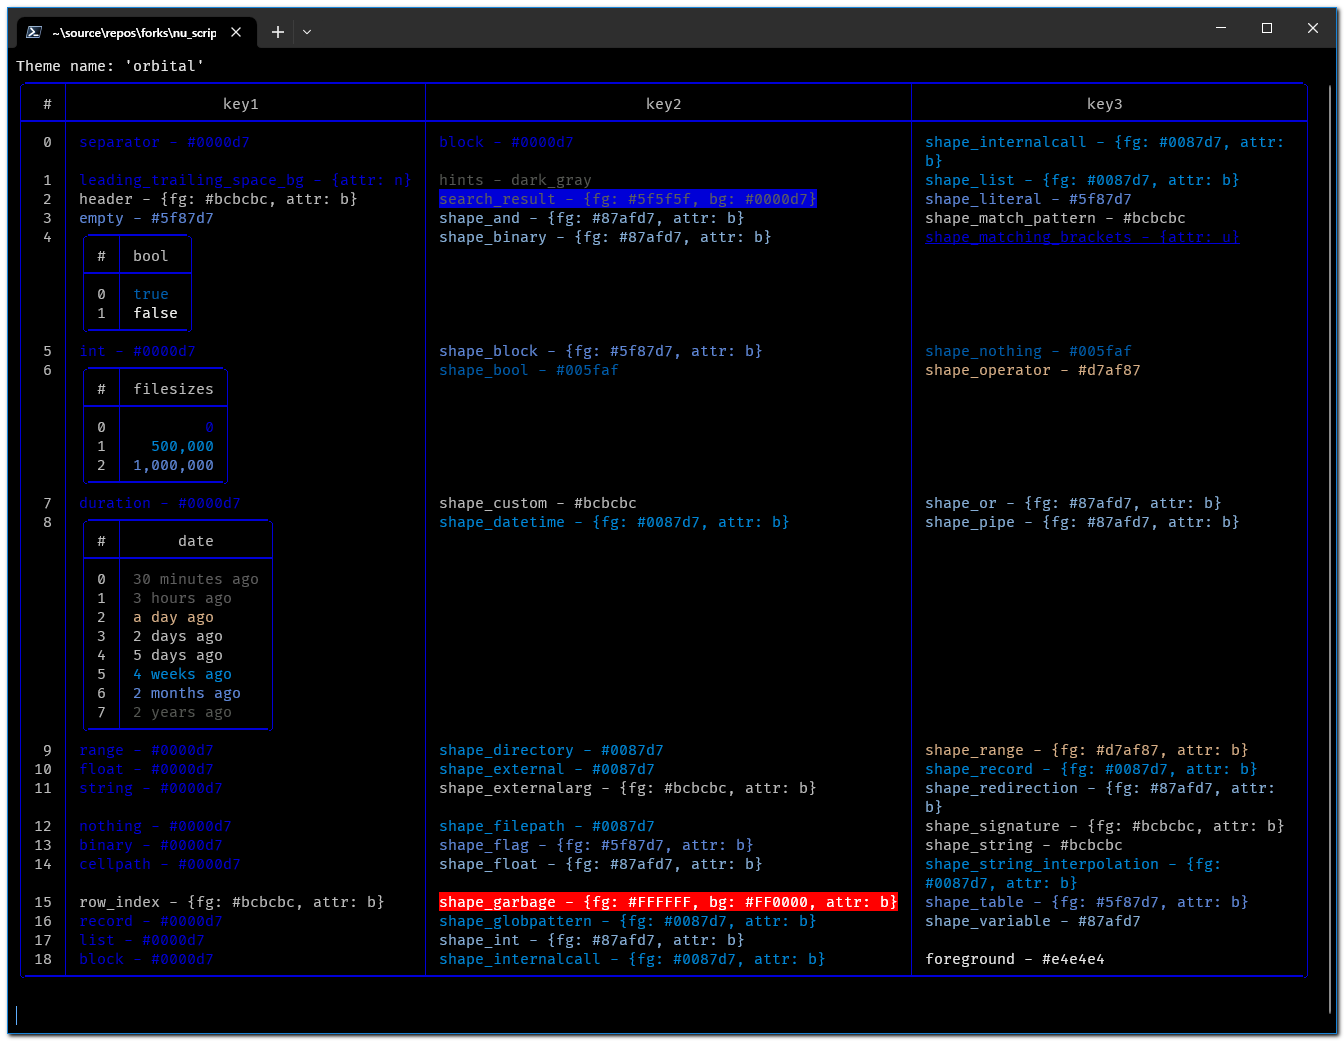Click '2 years ago' date row

[x=183, y=712]
